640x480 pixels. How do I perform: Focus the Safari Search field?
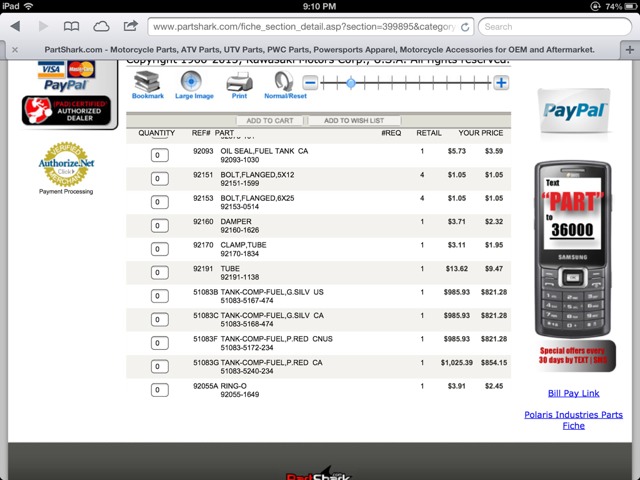(555, 27)
